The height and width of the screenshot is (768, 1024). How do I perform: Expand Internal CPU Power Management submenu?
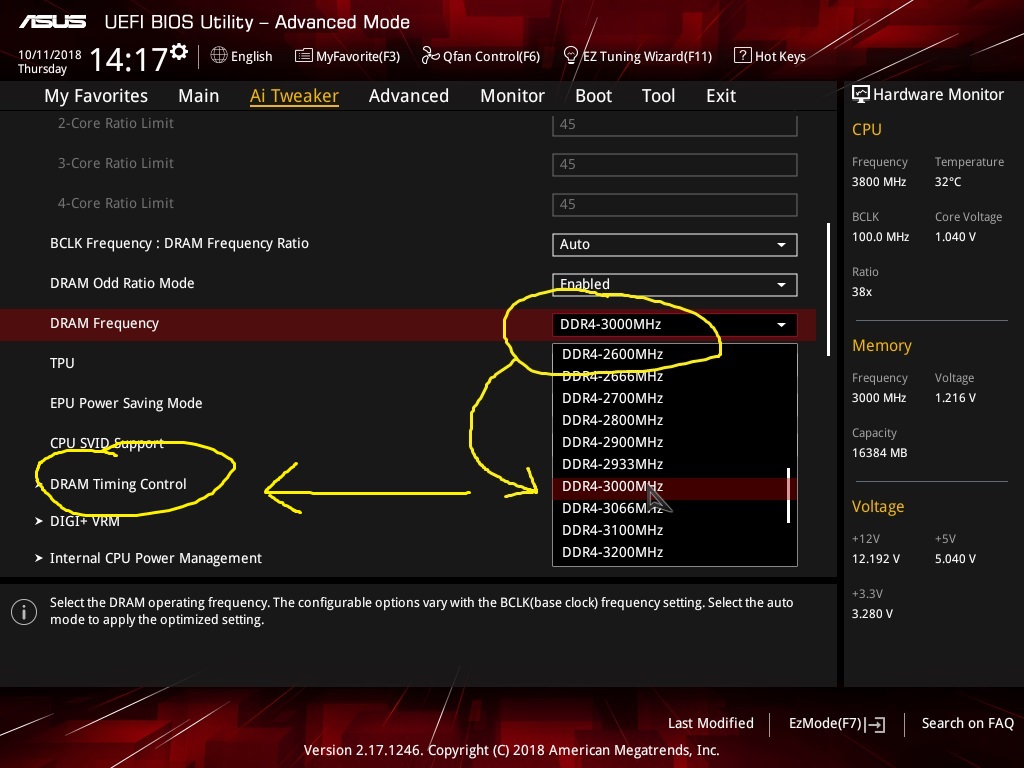(x=155, y=558)
